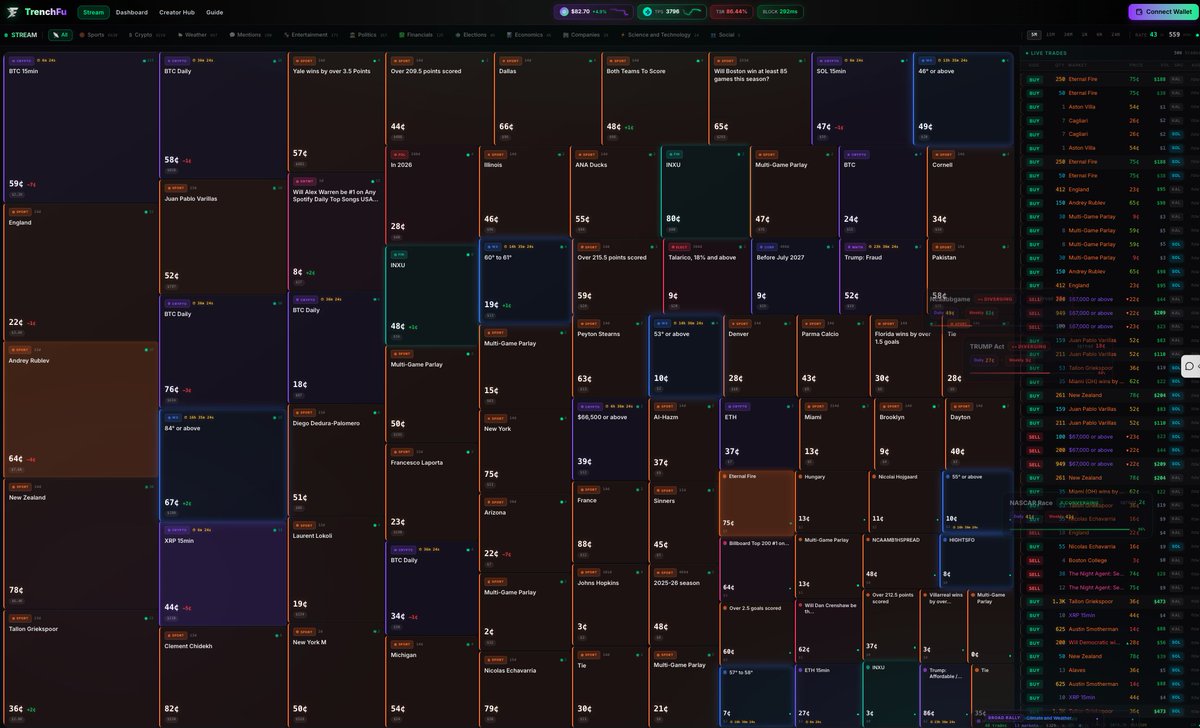Open the Stream tab

click(x=93, y=12)
